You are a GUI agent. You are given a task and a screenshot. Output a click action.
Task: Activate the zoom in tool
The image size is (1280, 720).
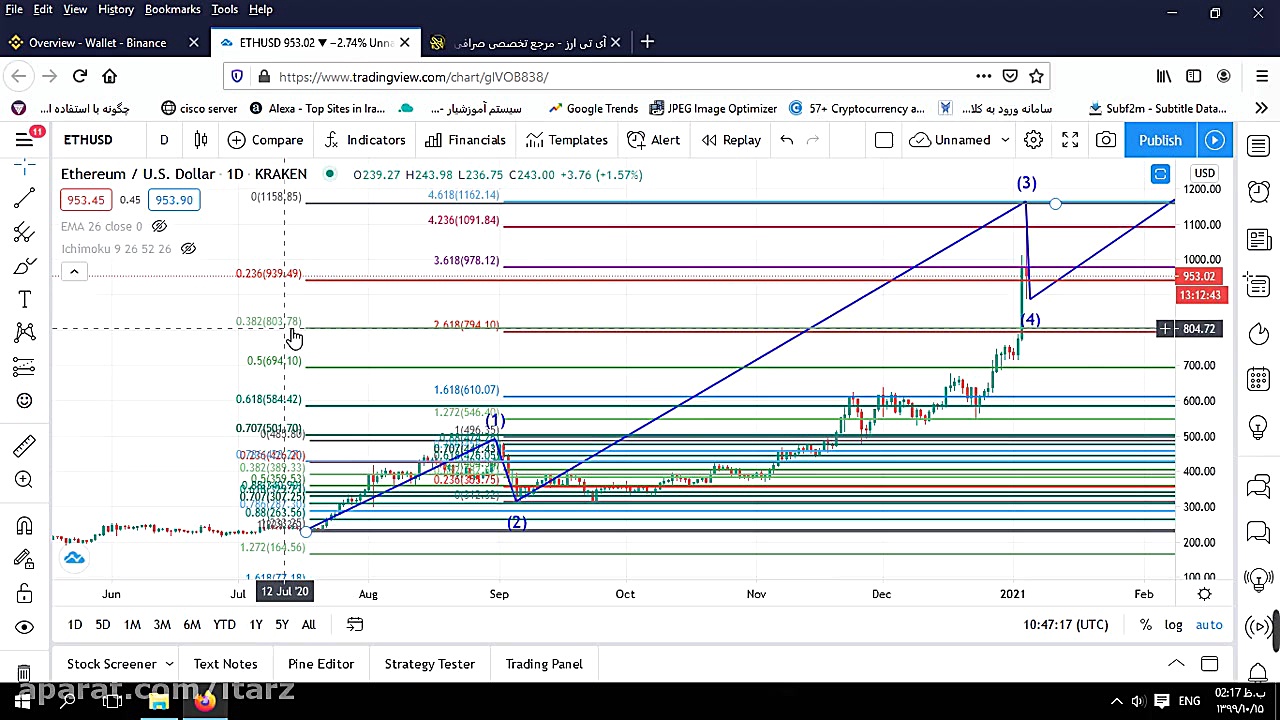[x=25, y=480]
